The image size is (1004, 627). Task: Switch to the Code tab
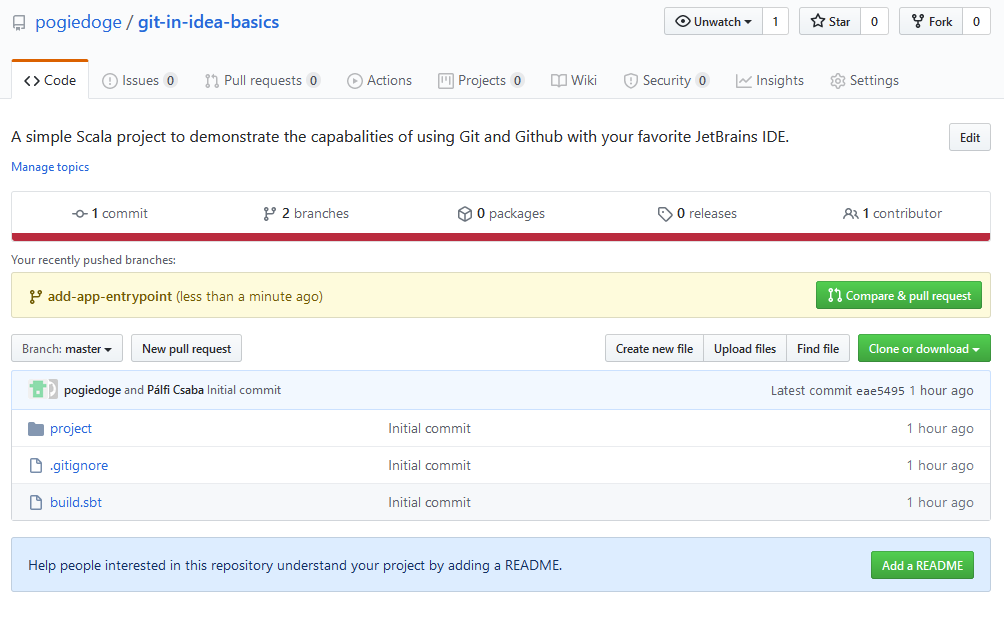click(50, 80)
